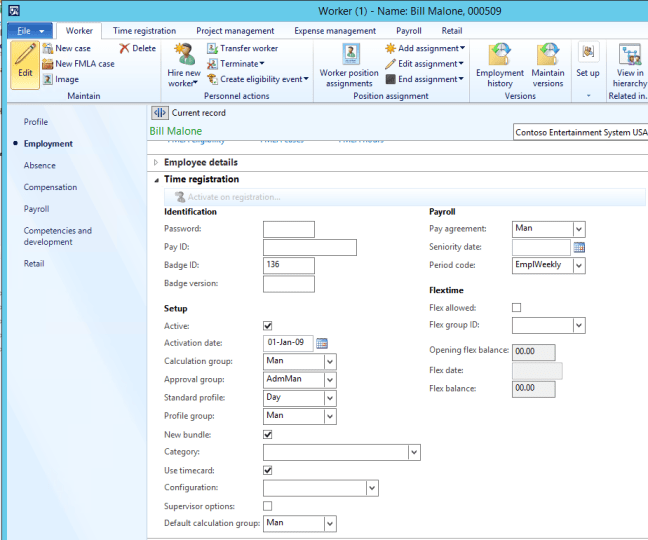Go to Compensation in left navigation
Image resolution: width=648 pixels, height=540 pixels.
(50, 187)
